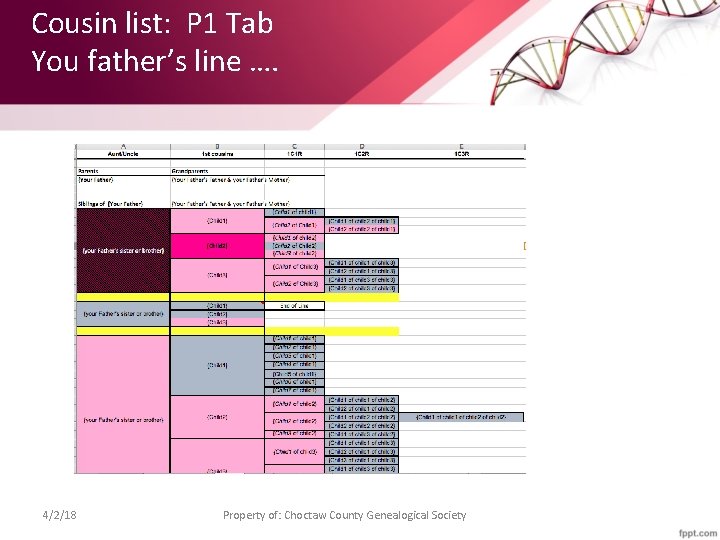720x540 pixels.
Task: Click the gray '(Child4 of child1)' cell
Action: tap(294, 365)
